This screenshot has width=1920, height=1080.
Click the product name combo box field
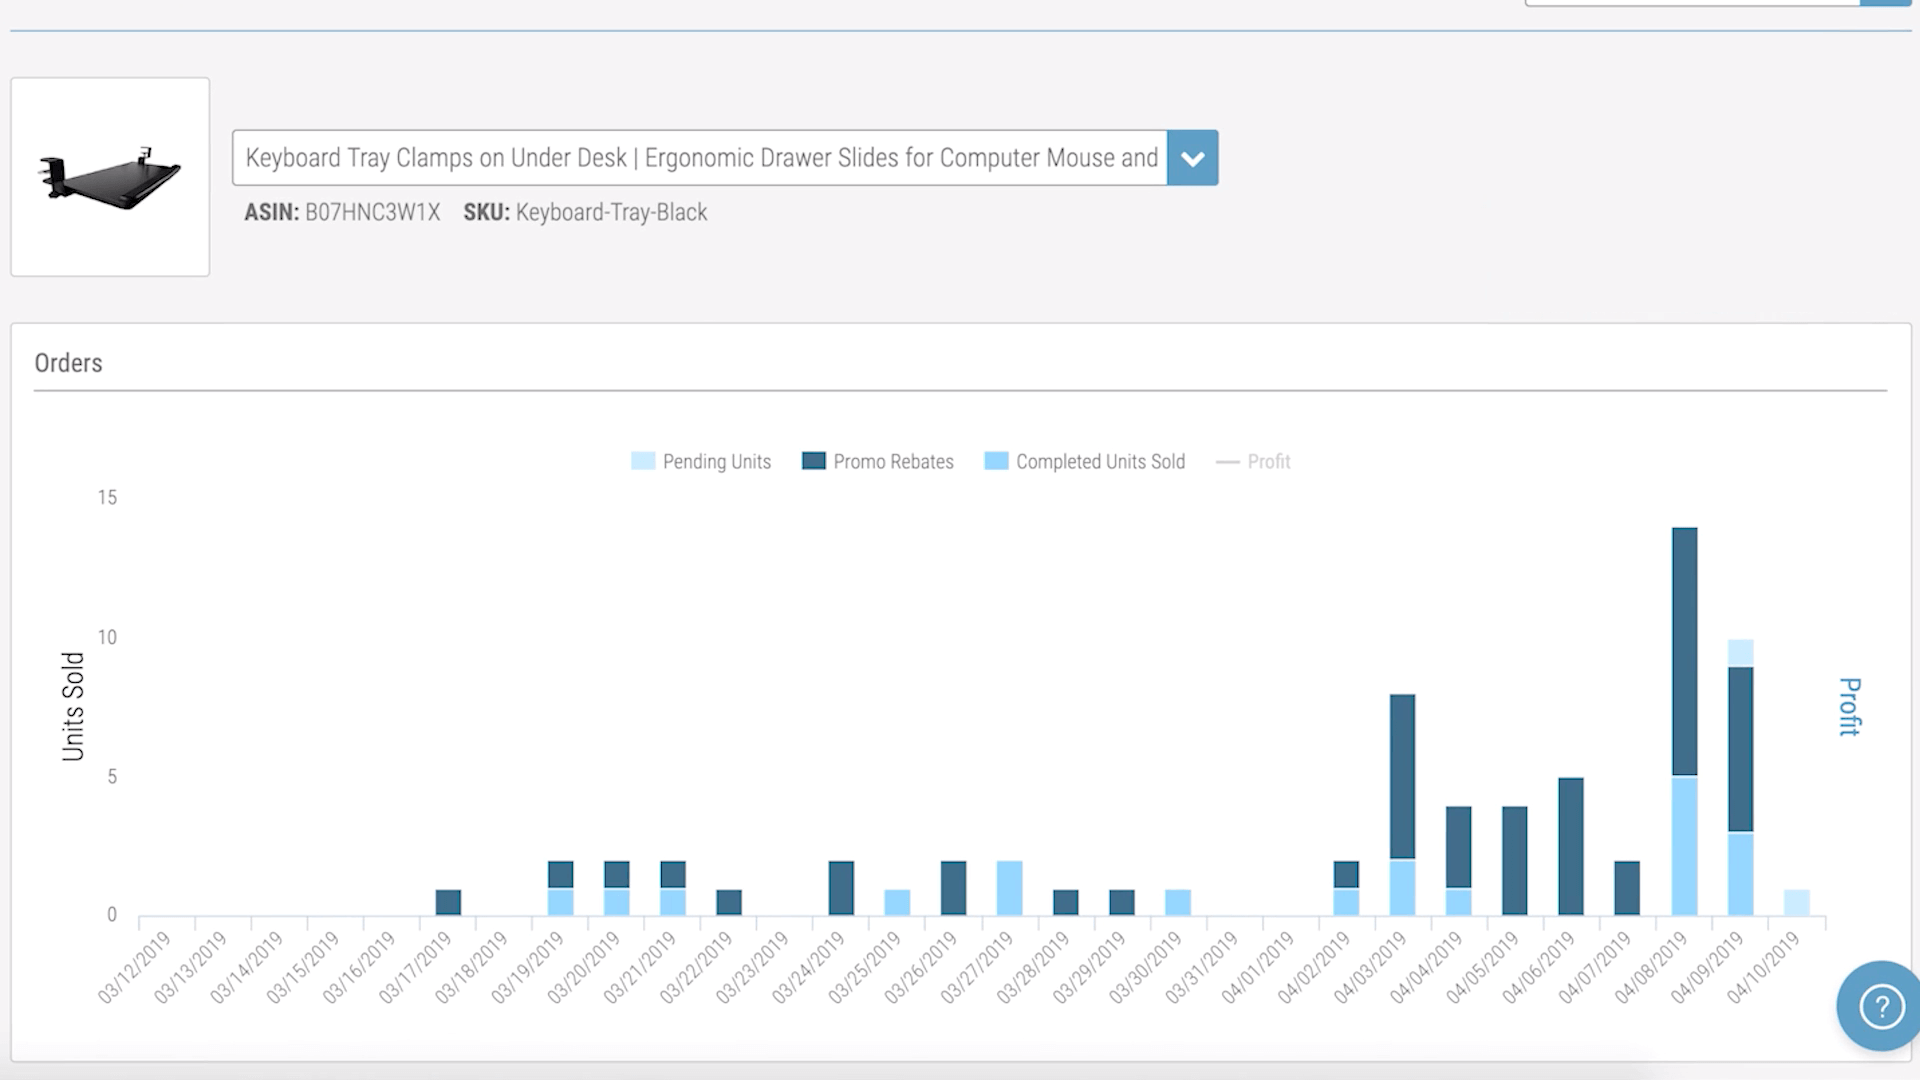(x=700, y=158)
